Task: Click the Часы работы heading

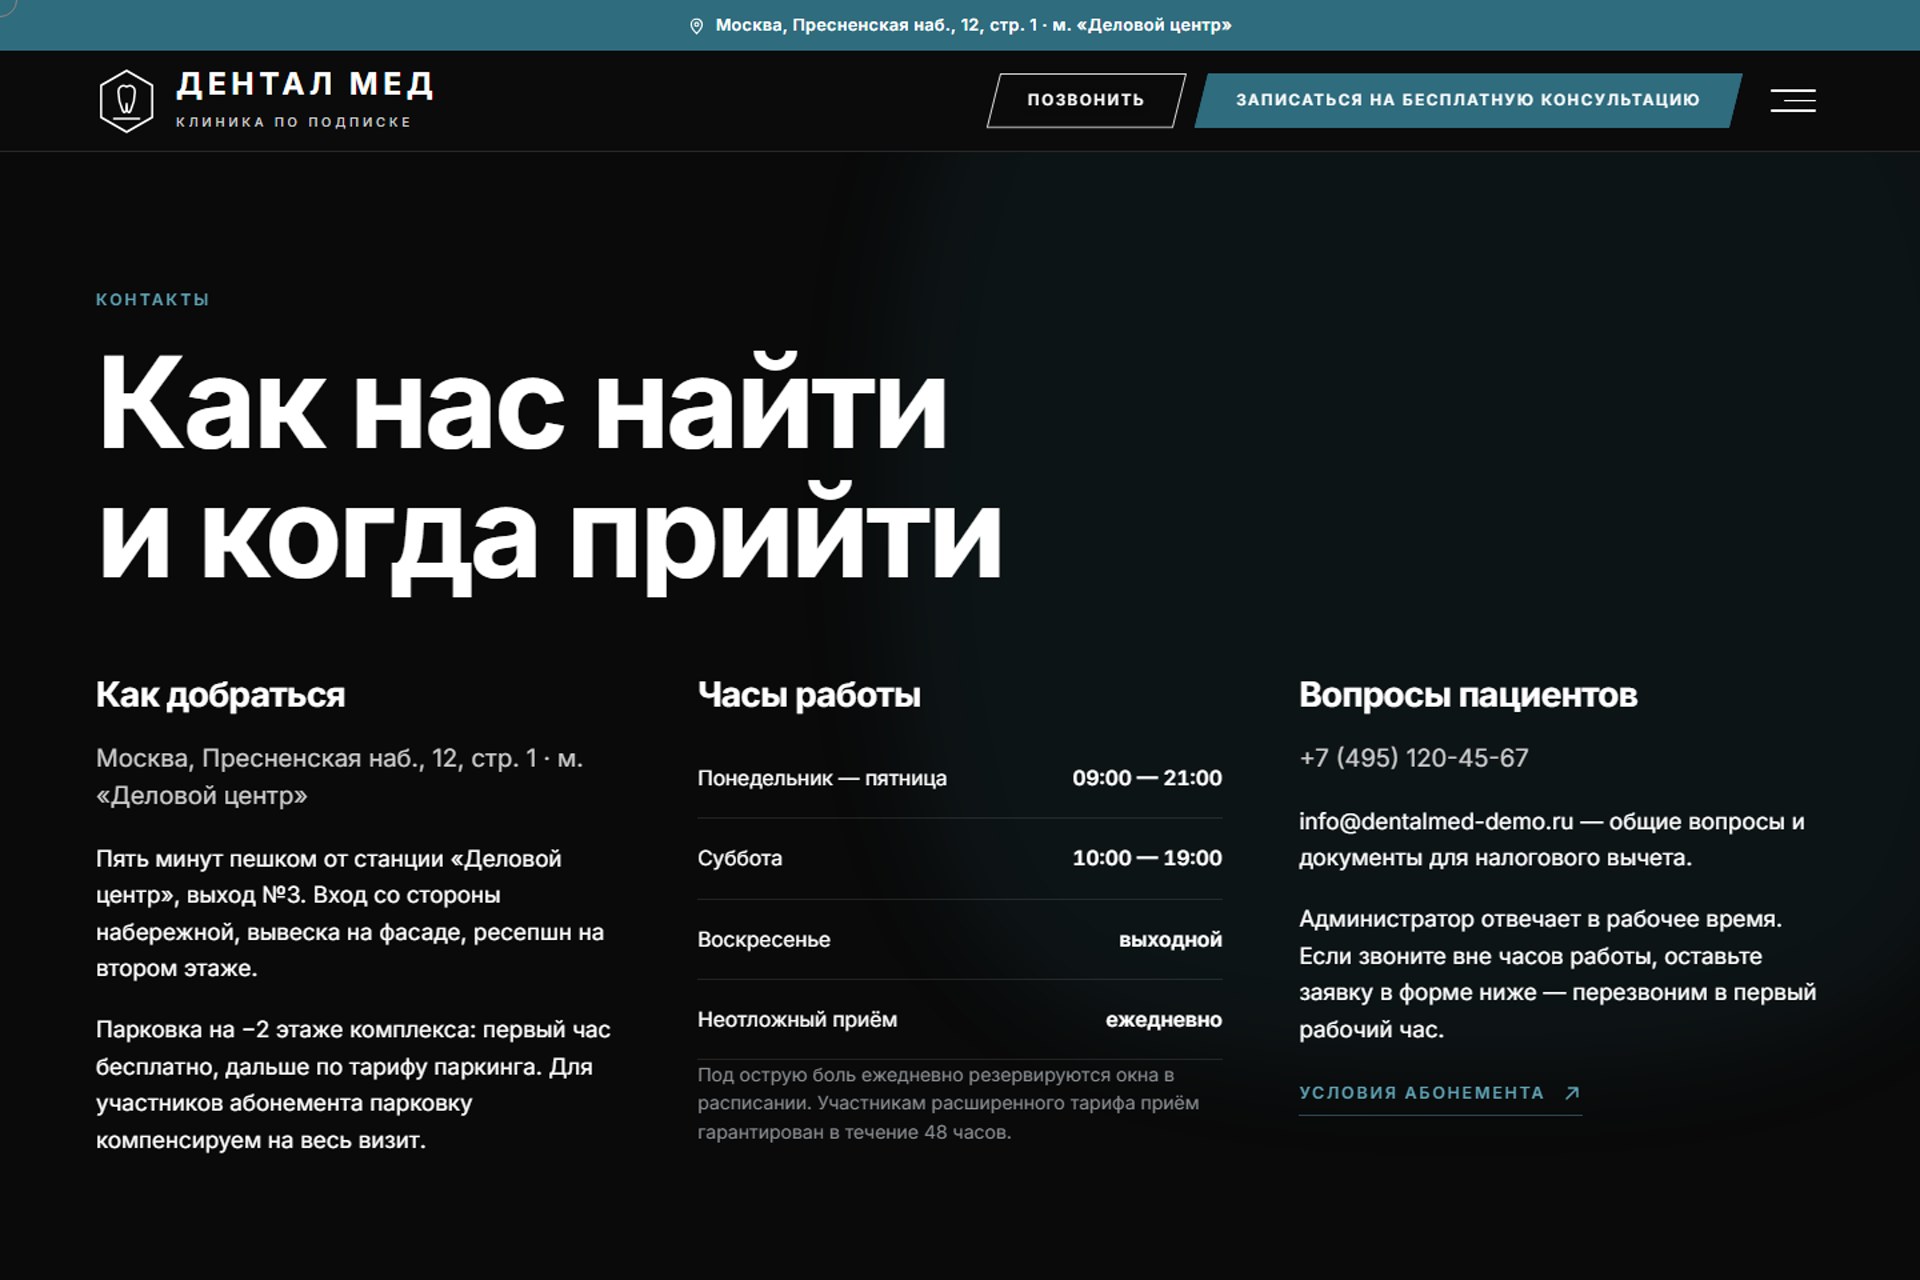Action: [809, 695]
